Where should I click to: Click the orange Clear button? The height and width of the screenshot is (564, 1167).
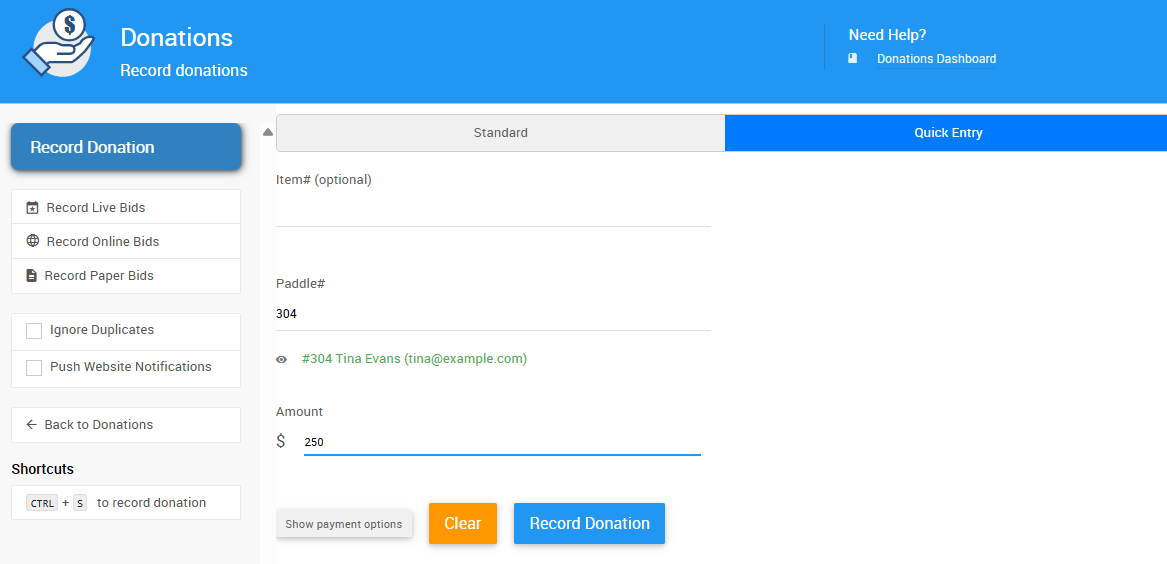[463, 524]
